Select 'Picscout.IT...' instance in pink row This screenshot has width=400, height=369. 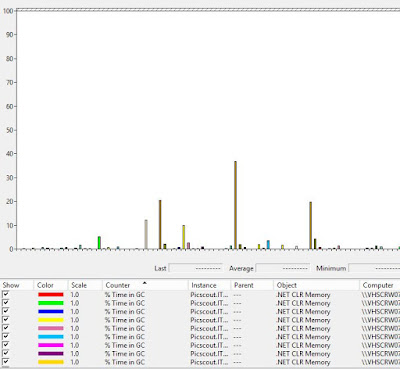[x=209, y=328]
